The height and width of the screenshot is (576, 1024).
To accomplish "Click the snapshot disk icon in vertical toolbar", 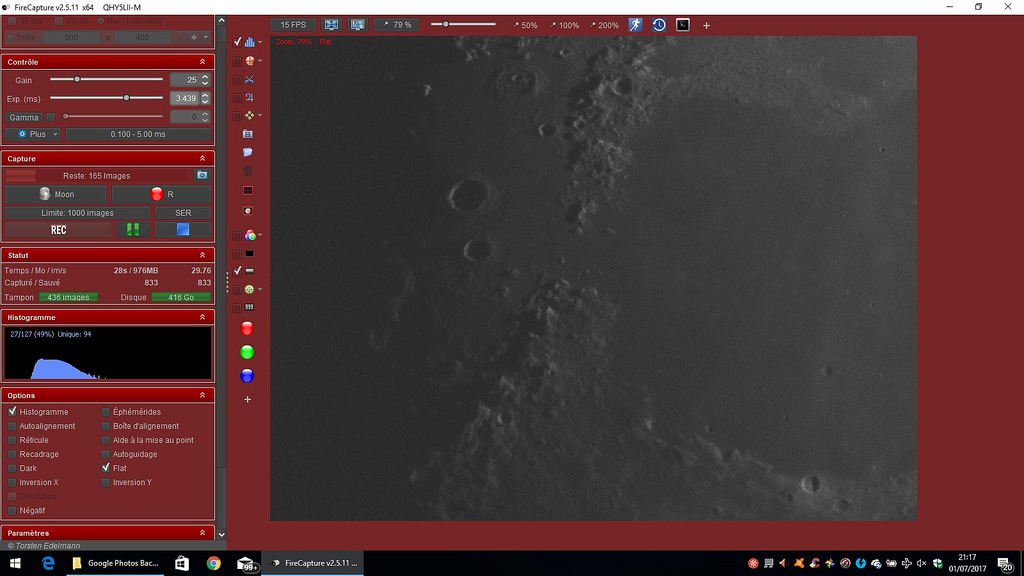I will (248, 134).
